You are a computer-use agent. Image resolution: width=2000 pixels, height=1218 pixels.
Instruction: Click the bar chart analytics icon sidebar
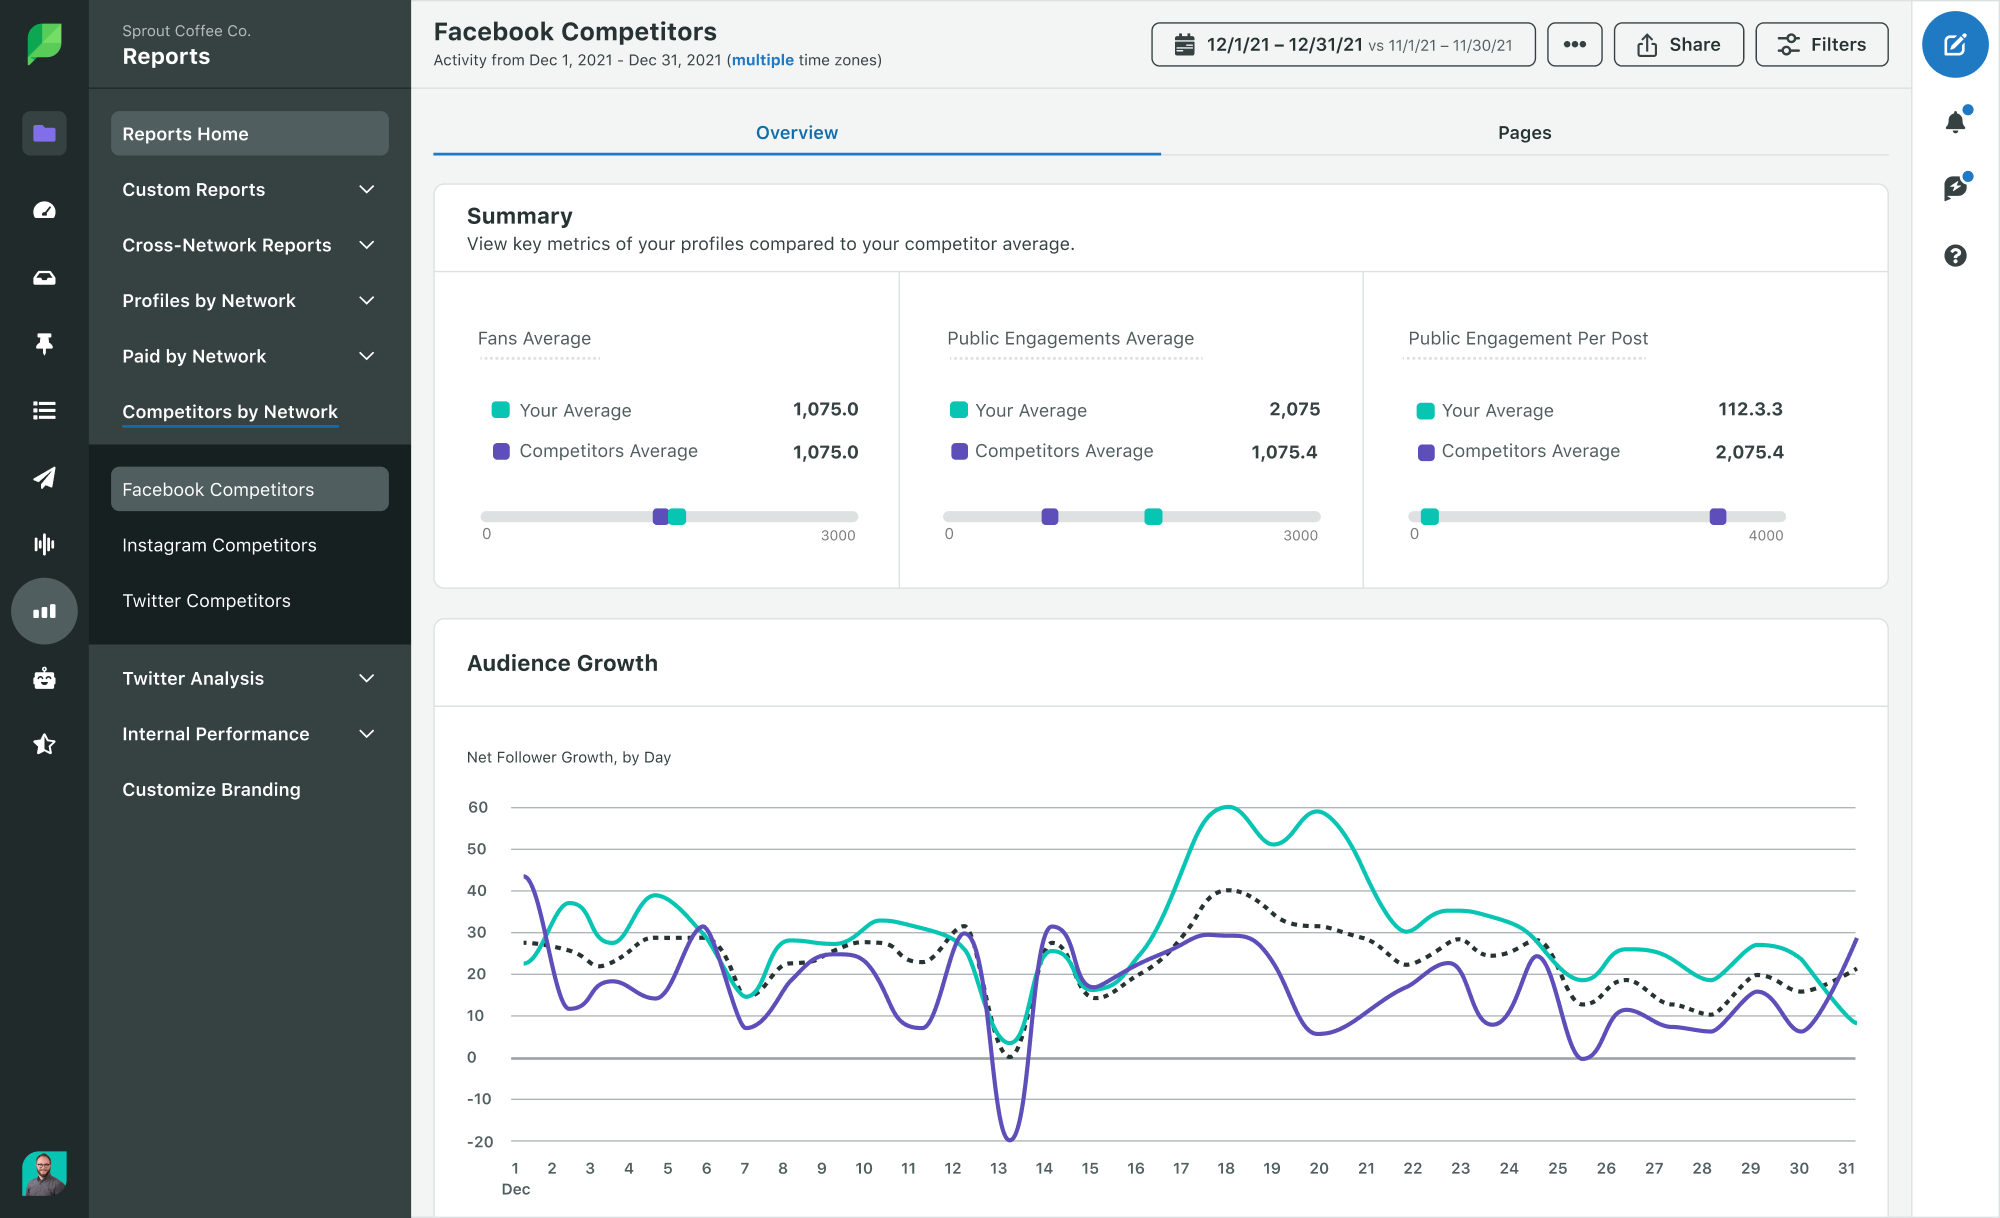click(43, 608)
